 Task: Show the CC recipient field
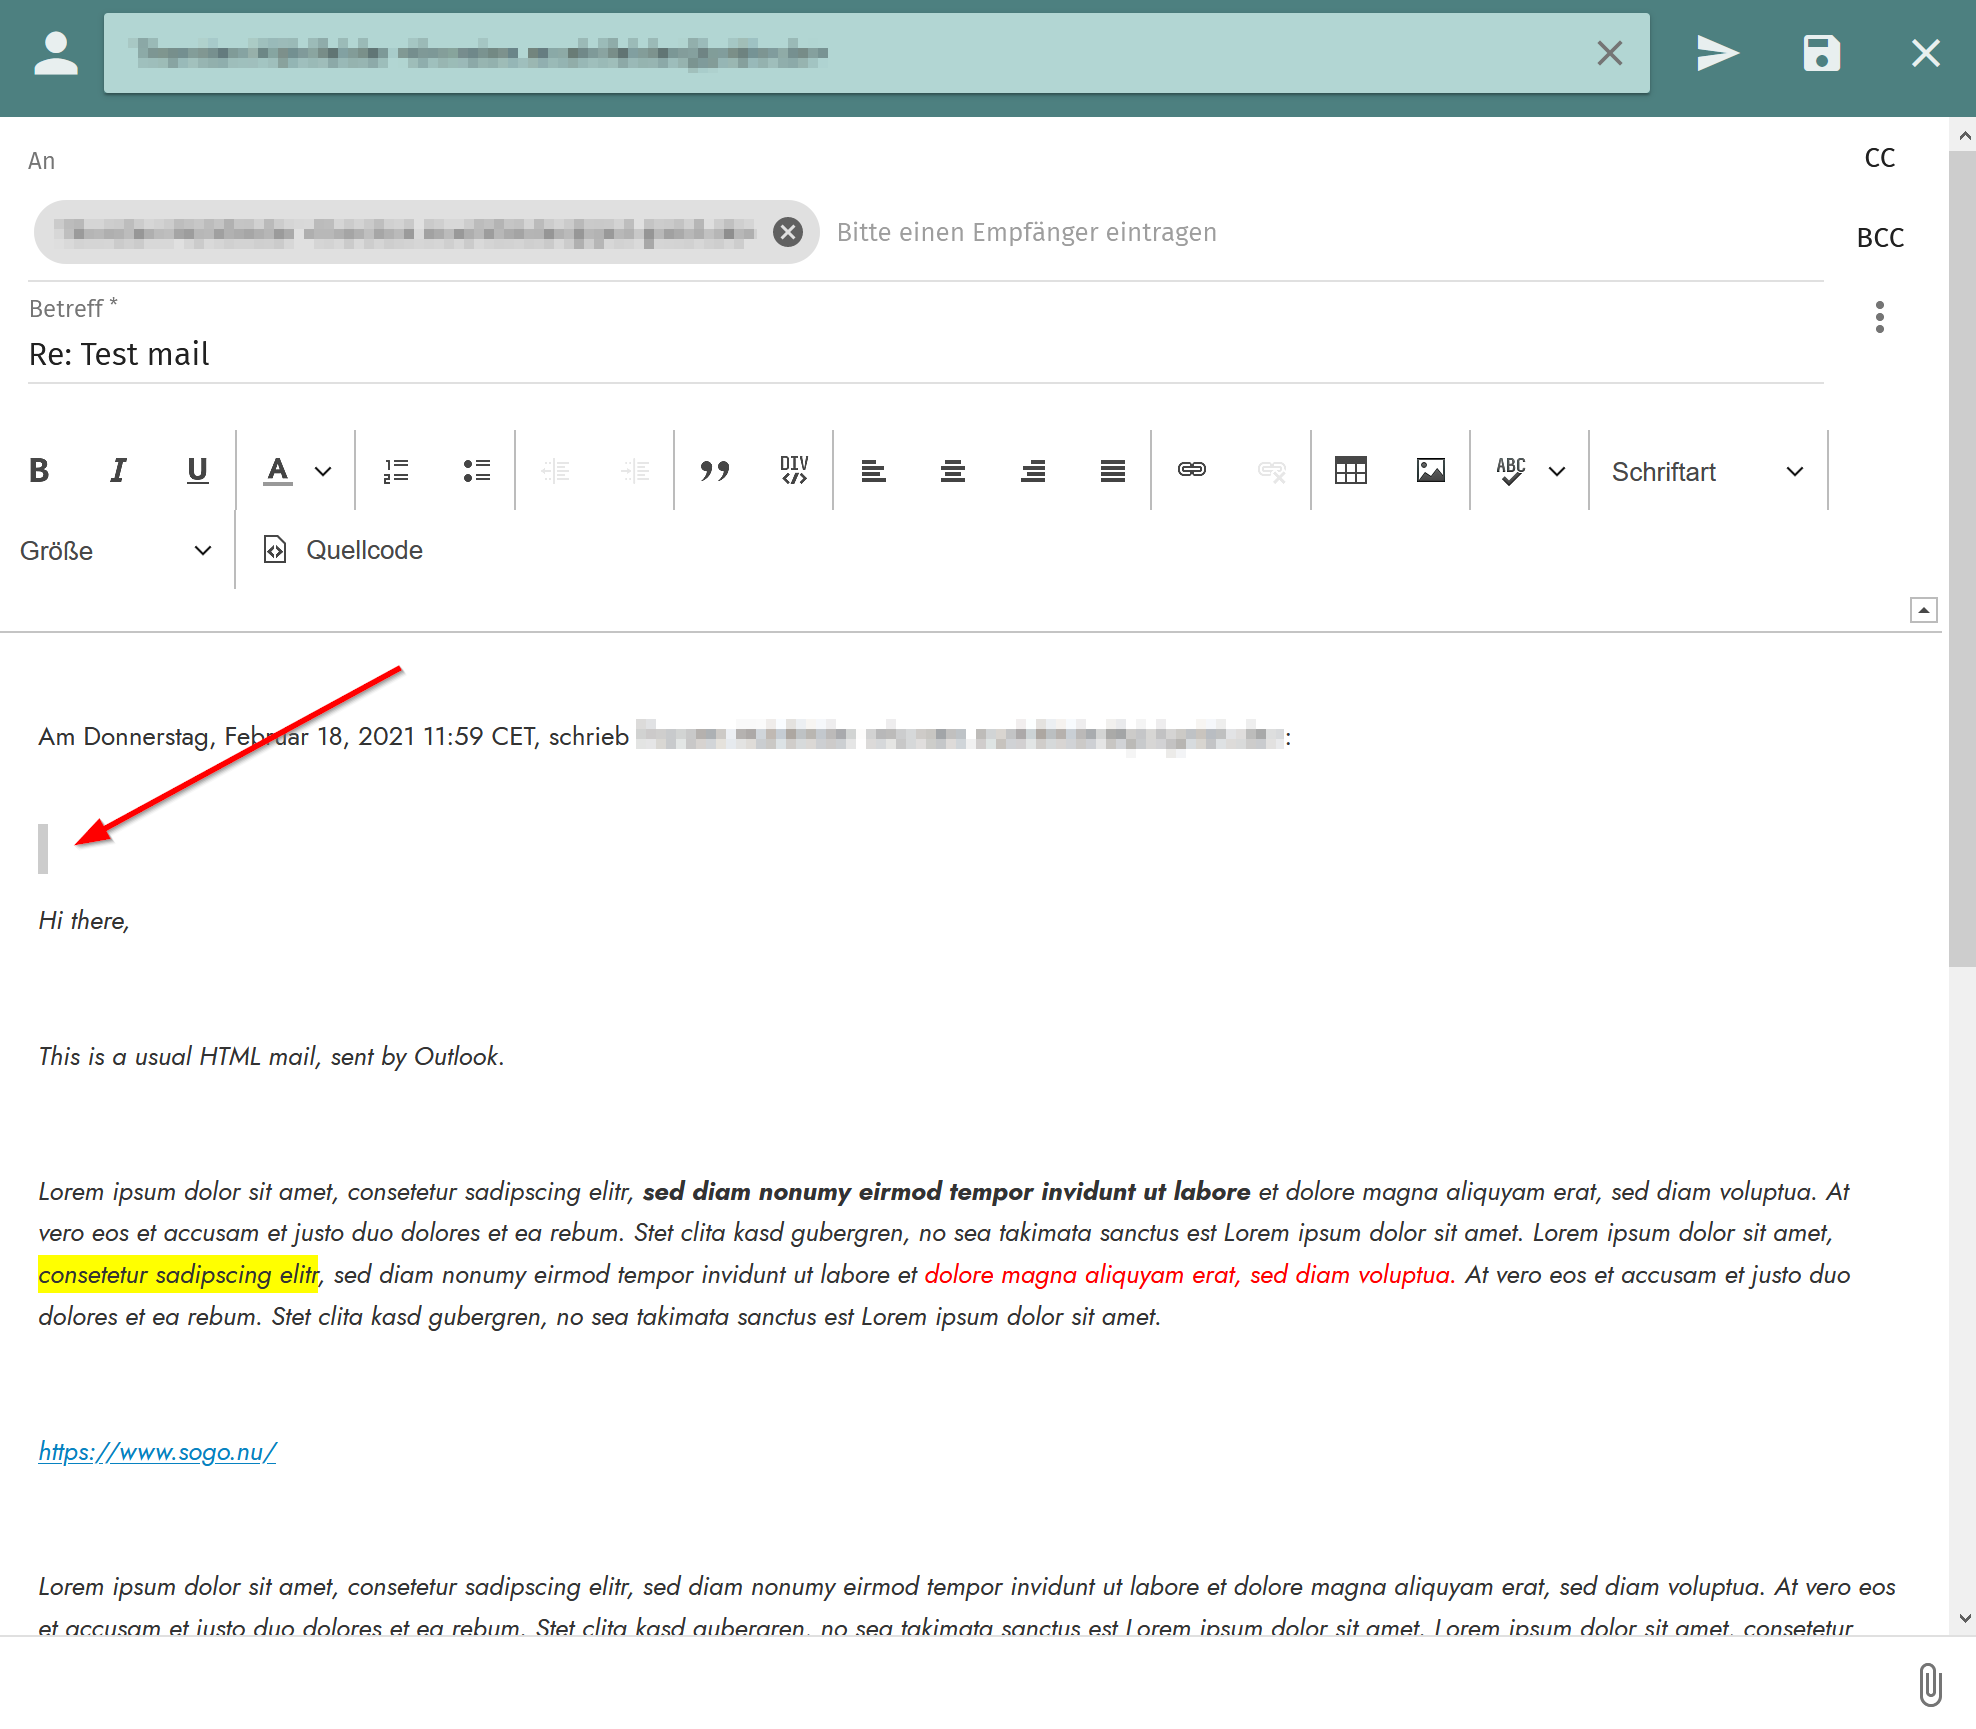pyautogui.click(x=1879, y=158)
